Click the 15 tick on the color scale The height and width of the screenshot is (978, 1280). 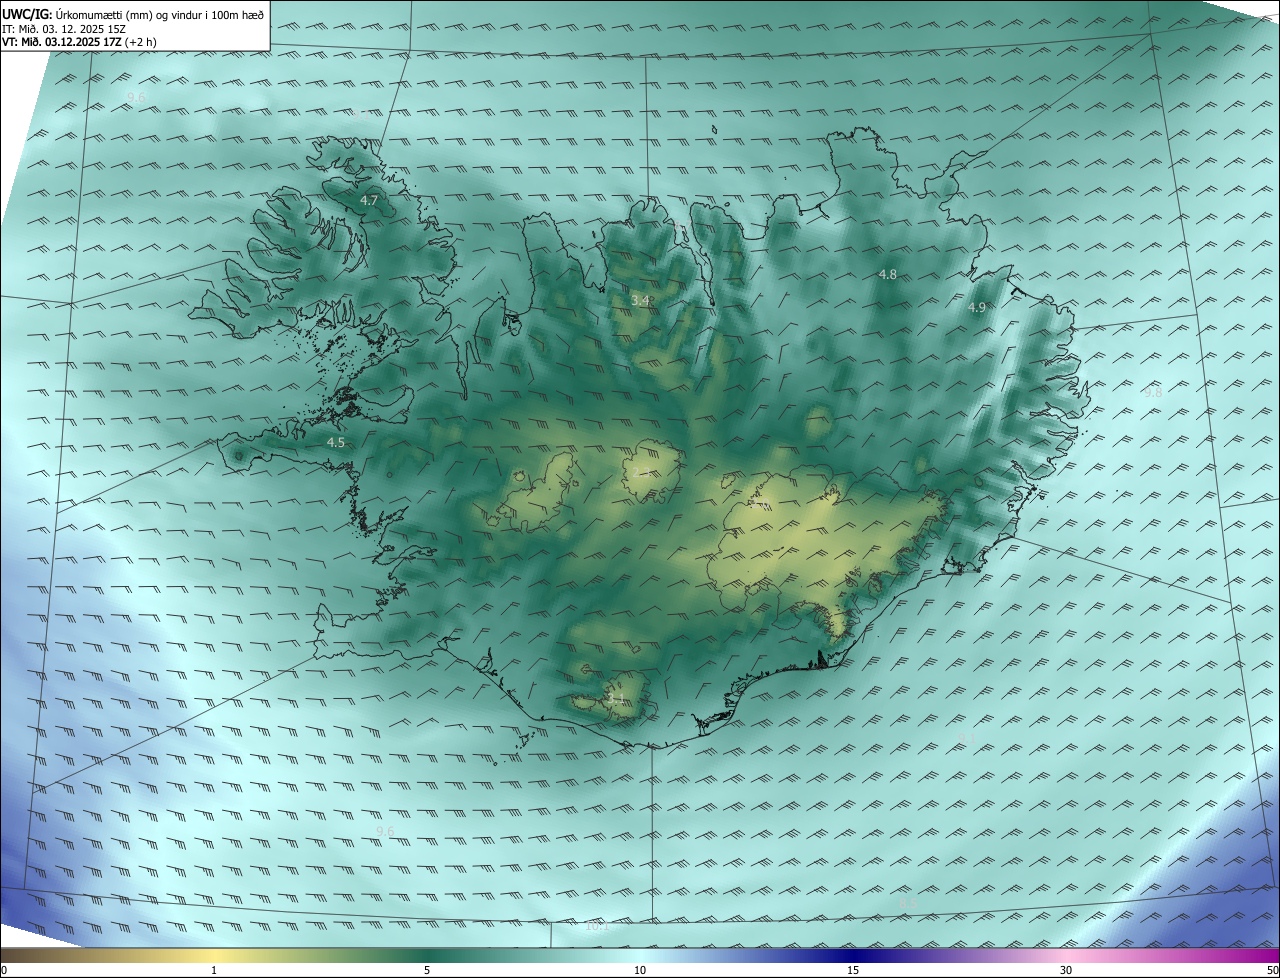(x=853, y=970)
